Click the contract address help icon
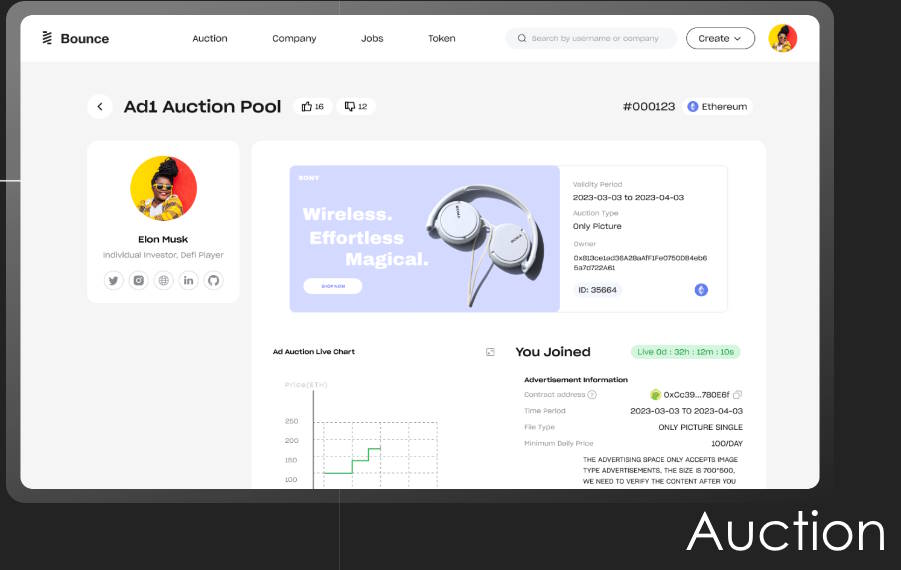The image size is (901, 570). tap(592, 395)
